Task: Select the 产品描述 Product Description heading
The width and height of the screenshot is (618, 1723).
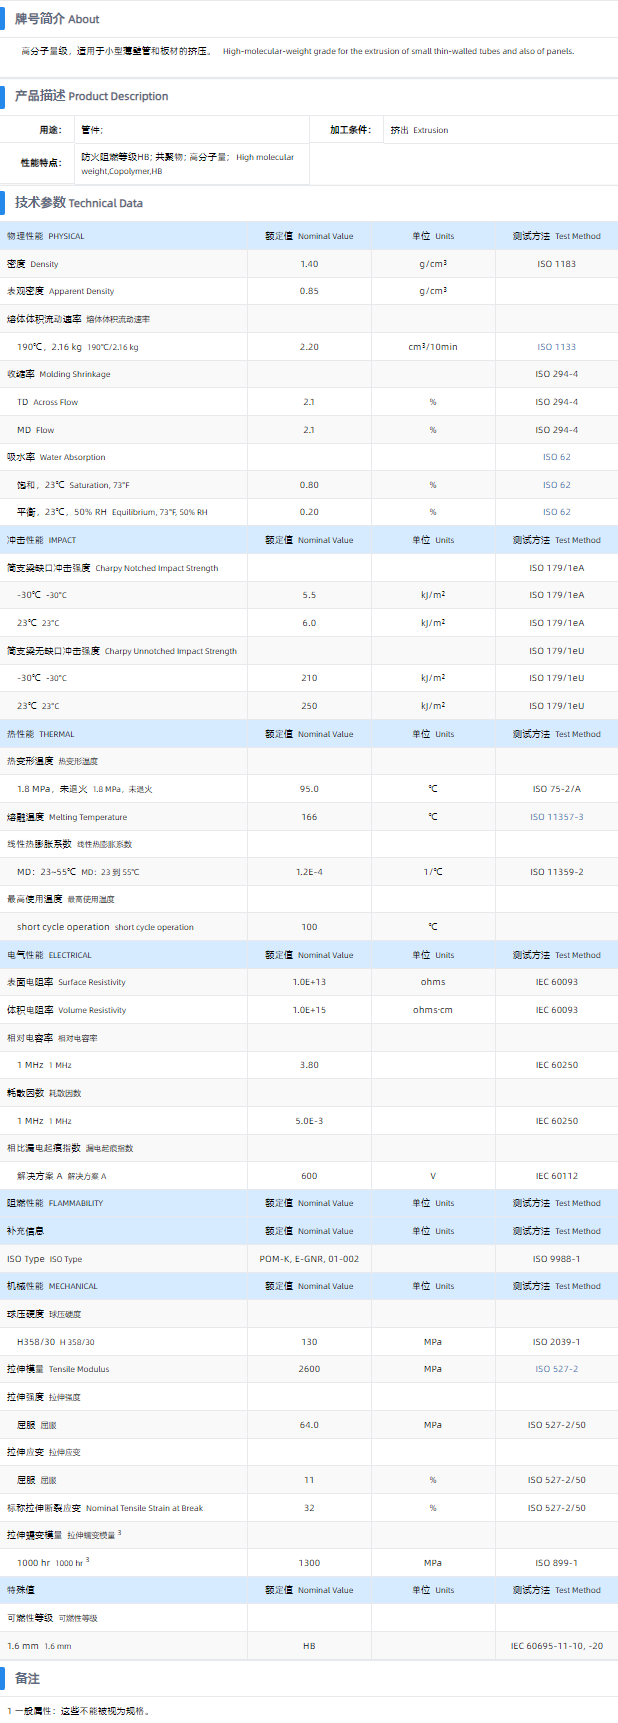Action: click(x=91, y=96)
